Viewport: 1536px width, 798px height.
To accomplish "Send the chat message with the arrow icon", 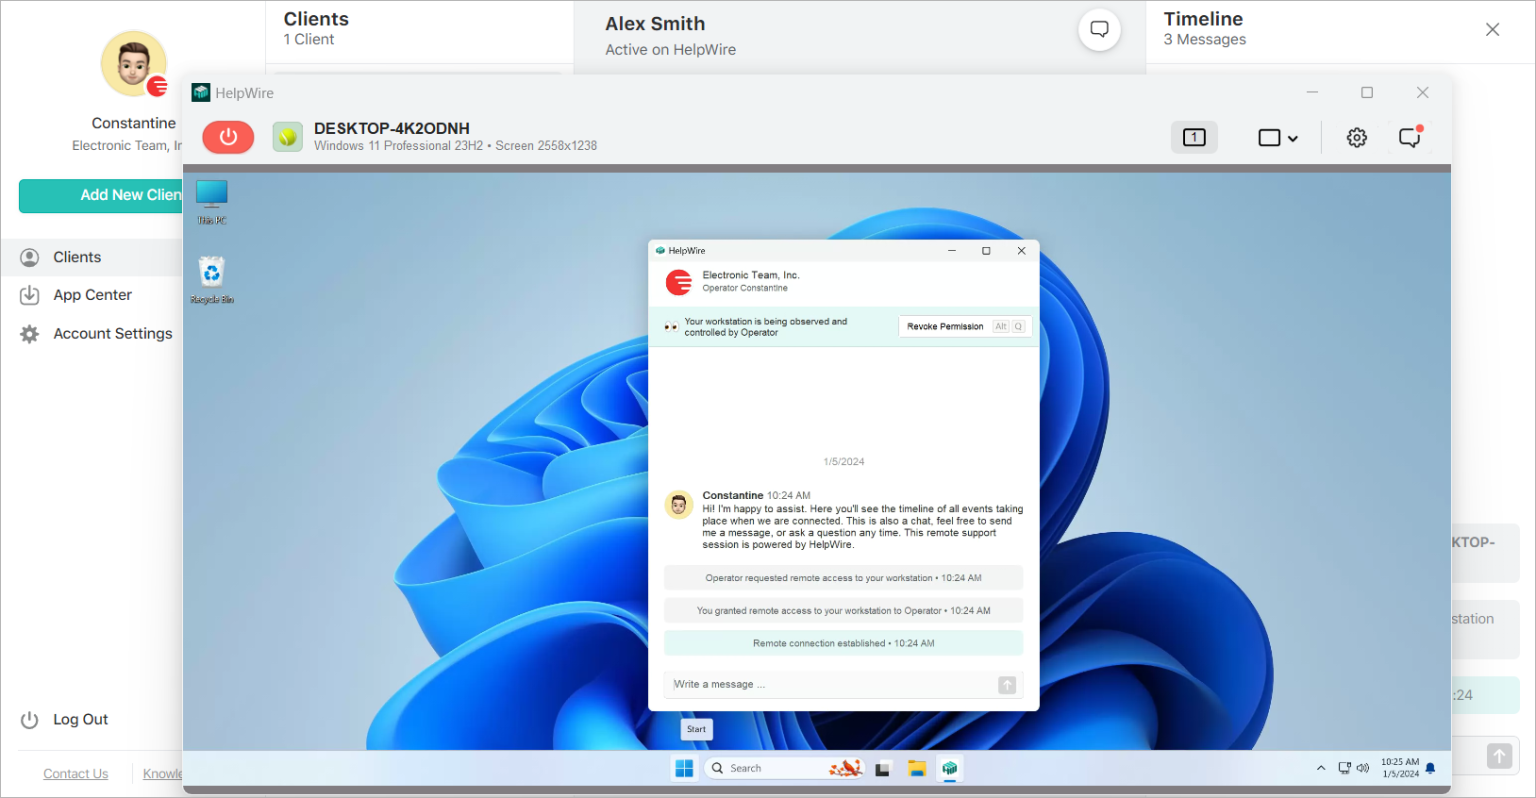I will [1008, 684].
